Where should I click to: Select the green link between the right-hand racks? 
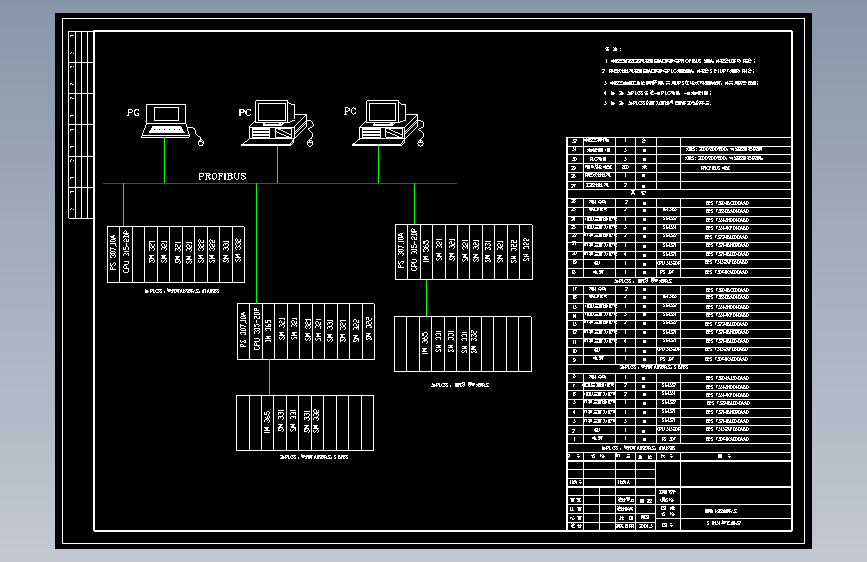click(x=426, y=298)
